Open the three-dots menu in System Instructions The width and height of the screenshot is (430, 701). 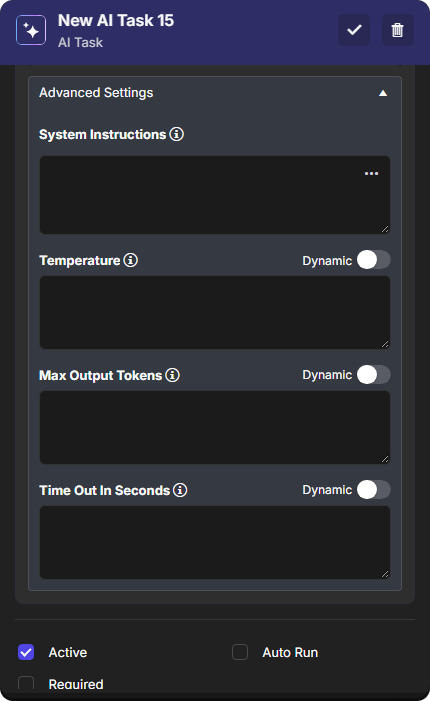click(x=371, y=173)
